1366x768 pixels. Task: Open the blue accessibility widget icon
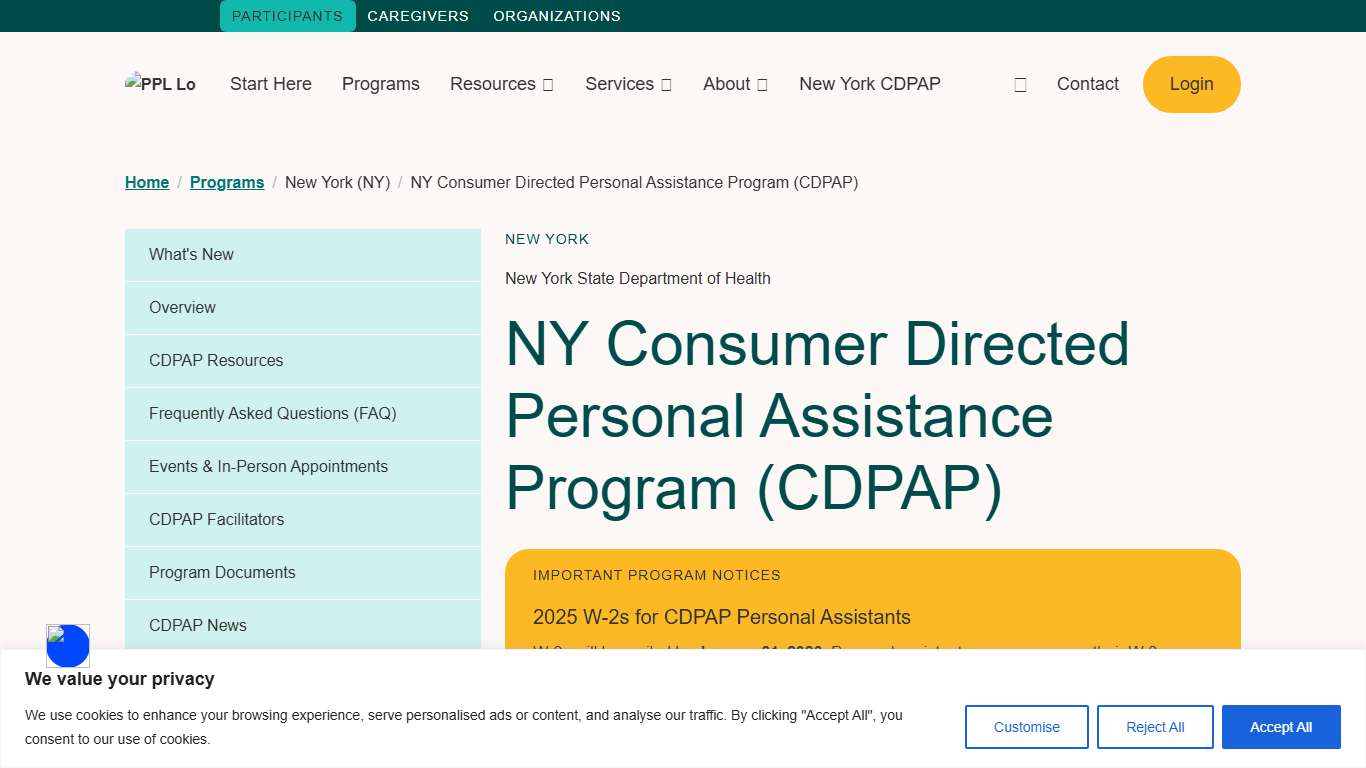[x=67, y=646]
